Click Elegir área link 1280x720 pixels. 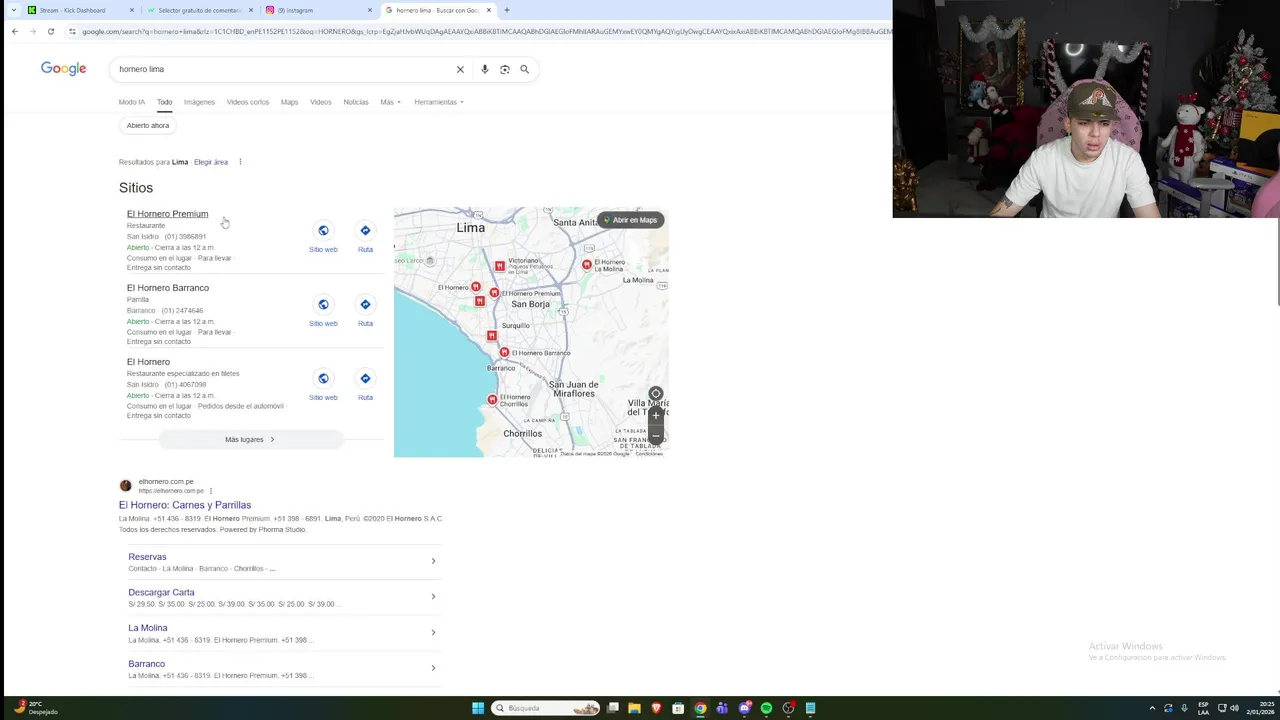211,162
